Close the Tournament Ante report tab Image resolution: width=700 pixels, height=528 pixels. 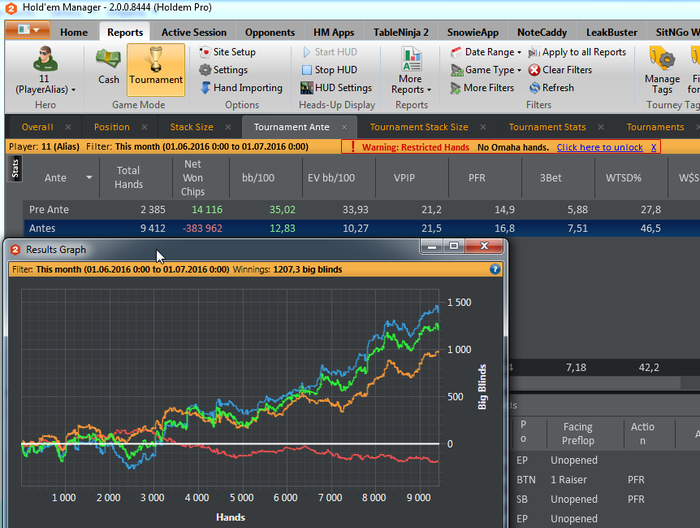[344, 127]
